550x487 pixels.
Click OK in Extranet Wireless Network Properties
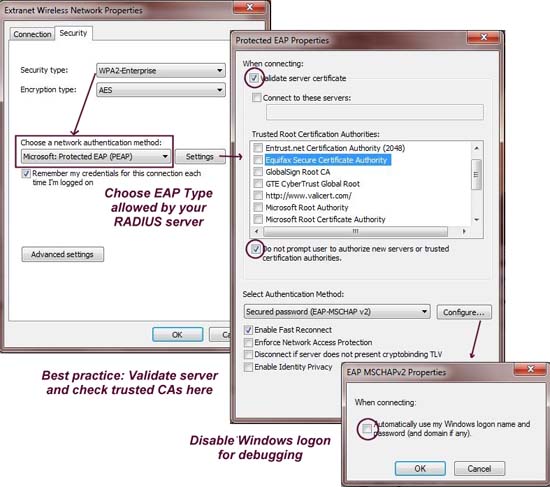pyautogui.click(x=177, y=334)
